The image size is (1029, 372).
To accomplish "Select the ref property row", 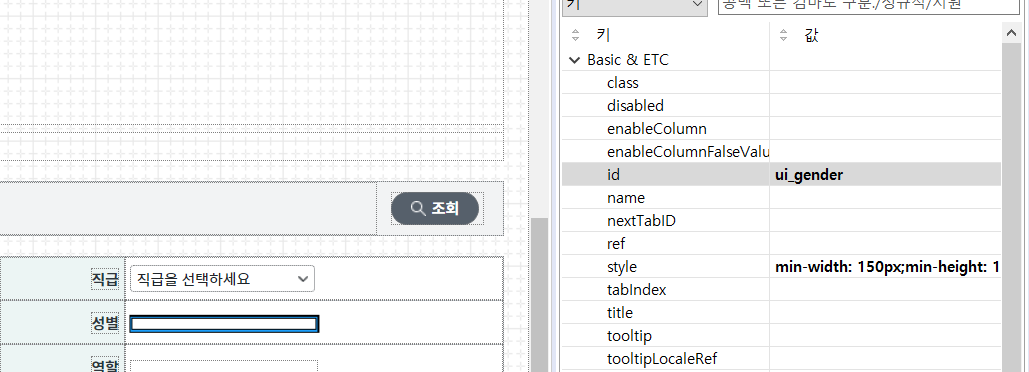I will (x=781, y=243).
